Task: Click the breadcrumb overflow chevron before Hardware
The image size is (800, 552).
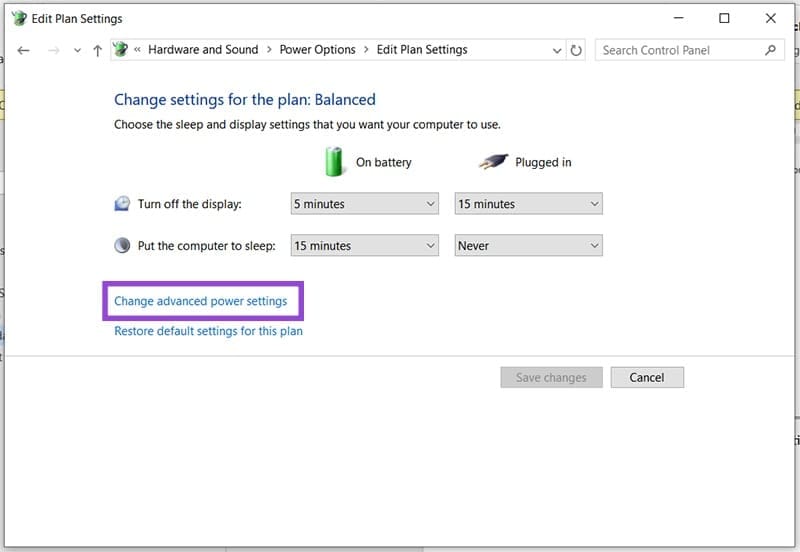Action: [x=137, y=49]
